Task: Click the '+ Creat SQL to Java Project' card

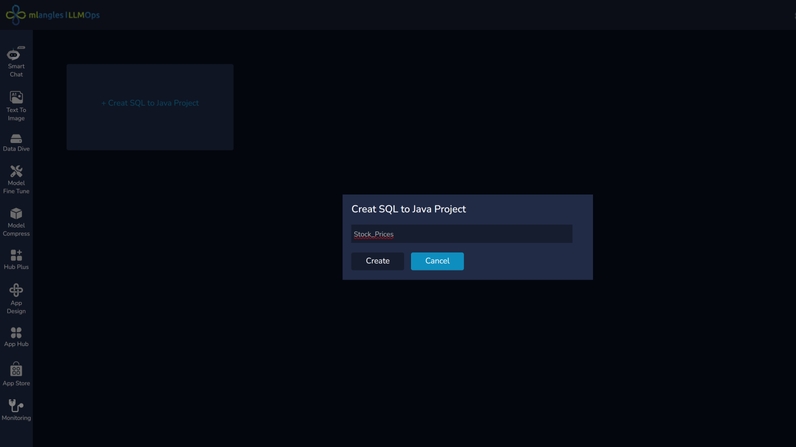Action: [150, 104]
